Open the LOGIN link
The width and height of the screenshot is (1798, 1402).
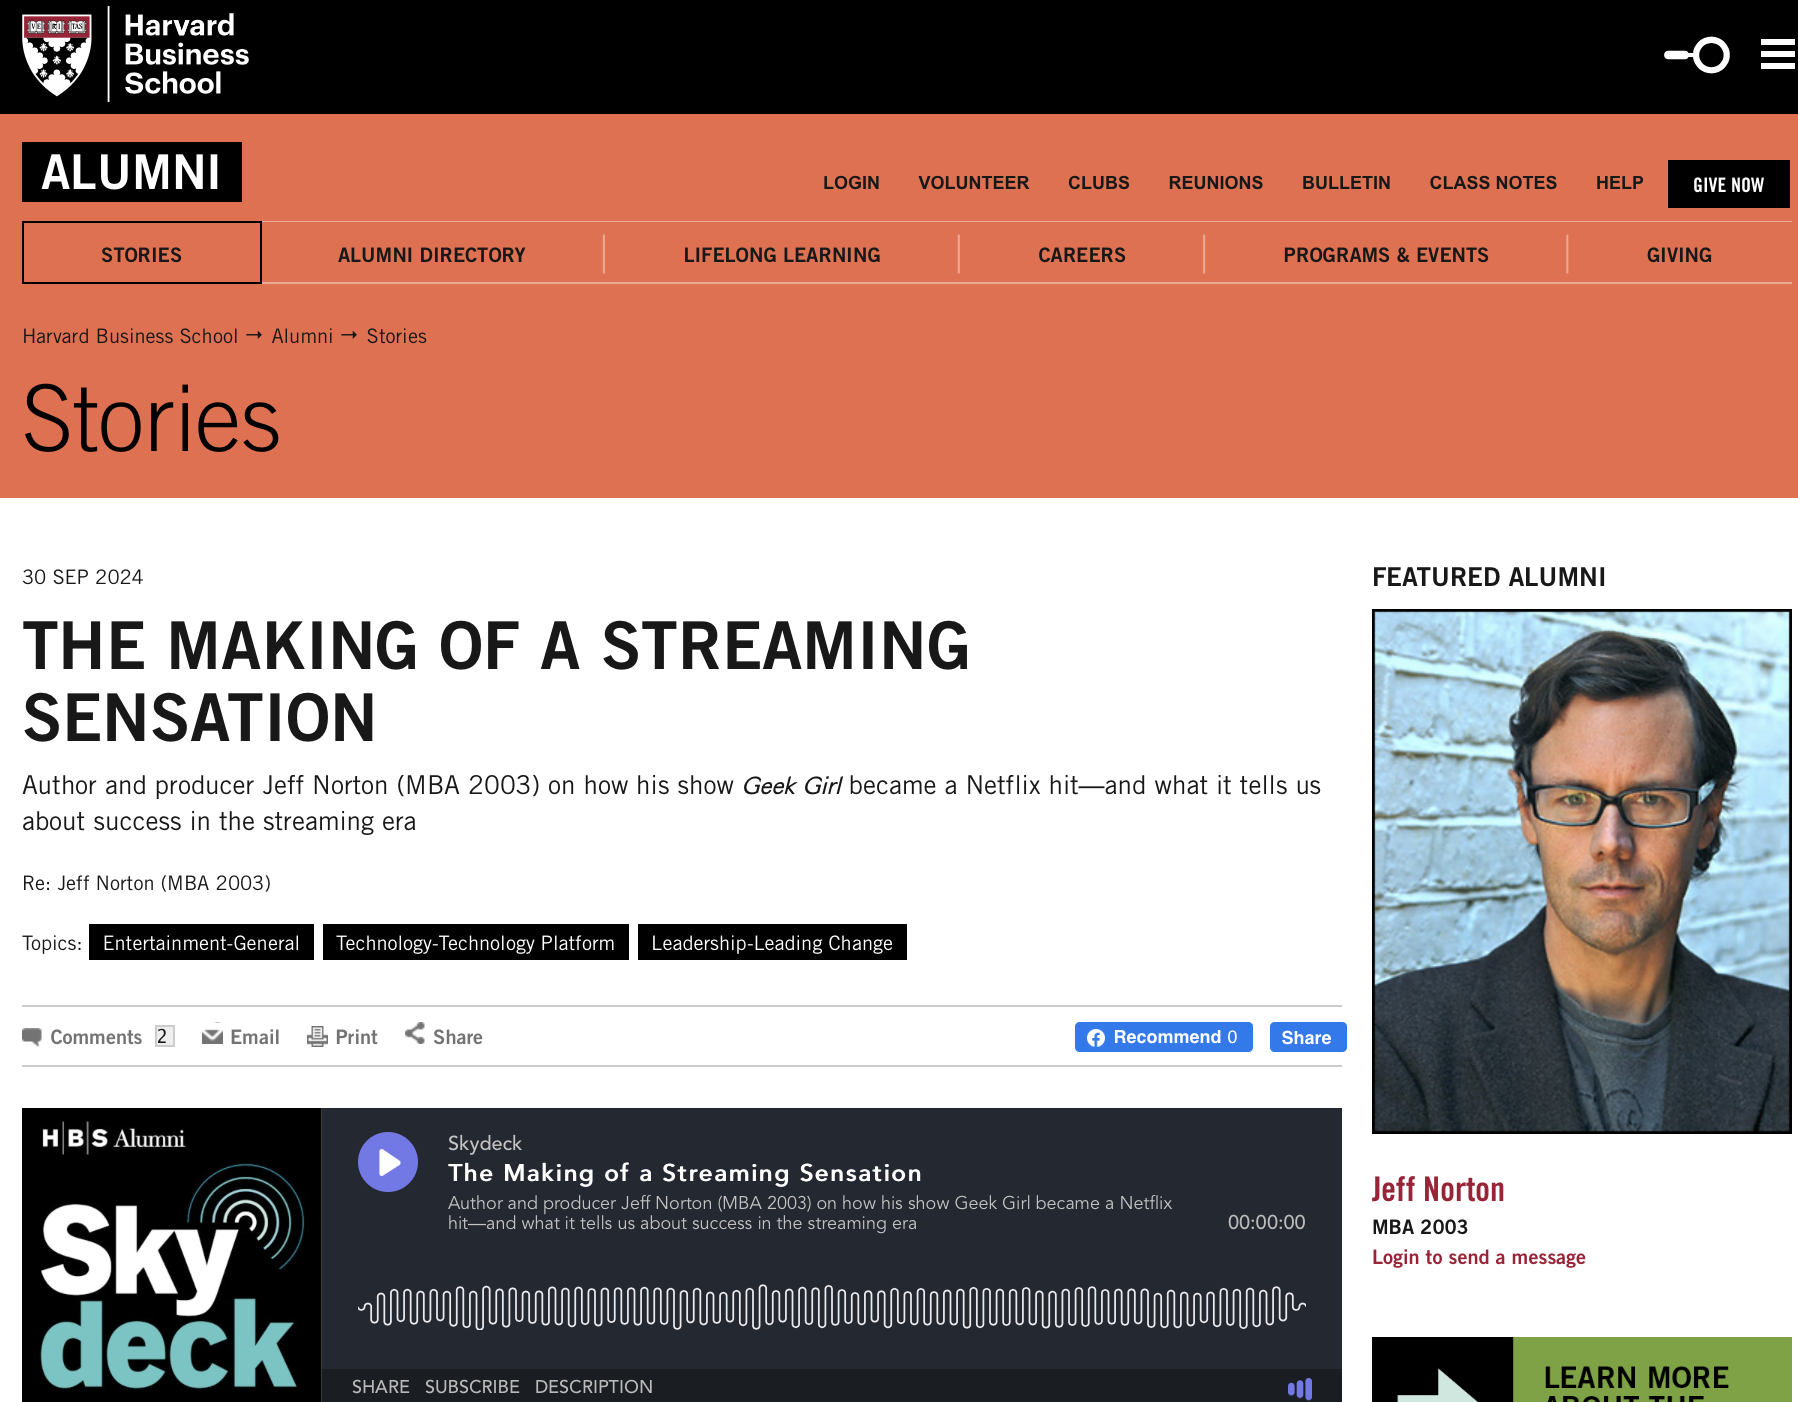click(851, 183)
